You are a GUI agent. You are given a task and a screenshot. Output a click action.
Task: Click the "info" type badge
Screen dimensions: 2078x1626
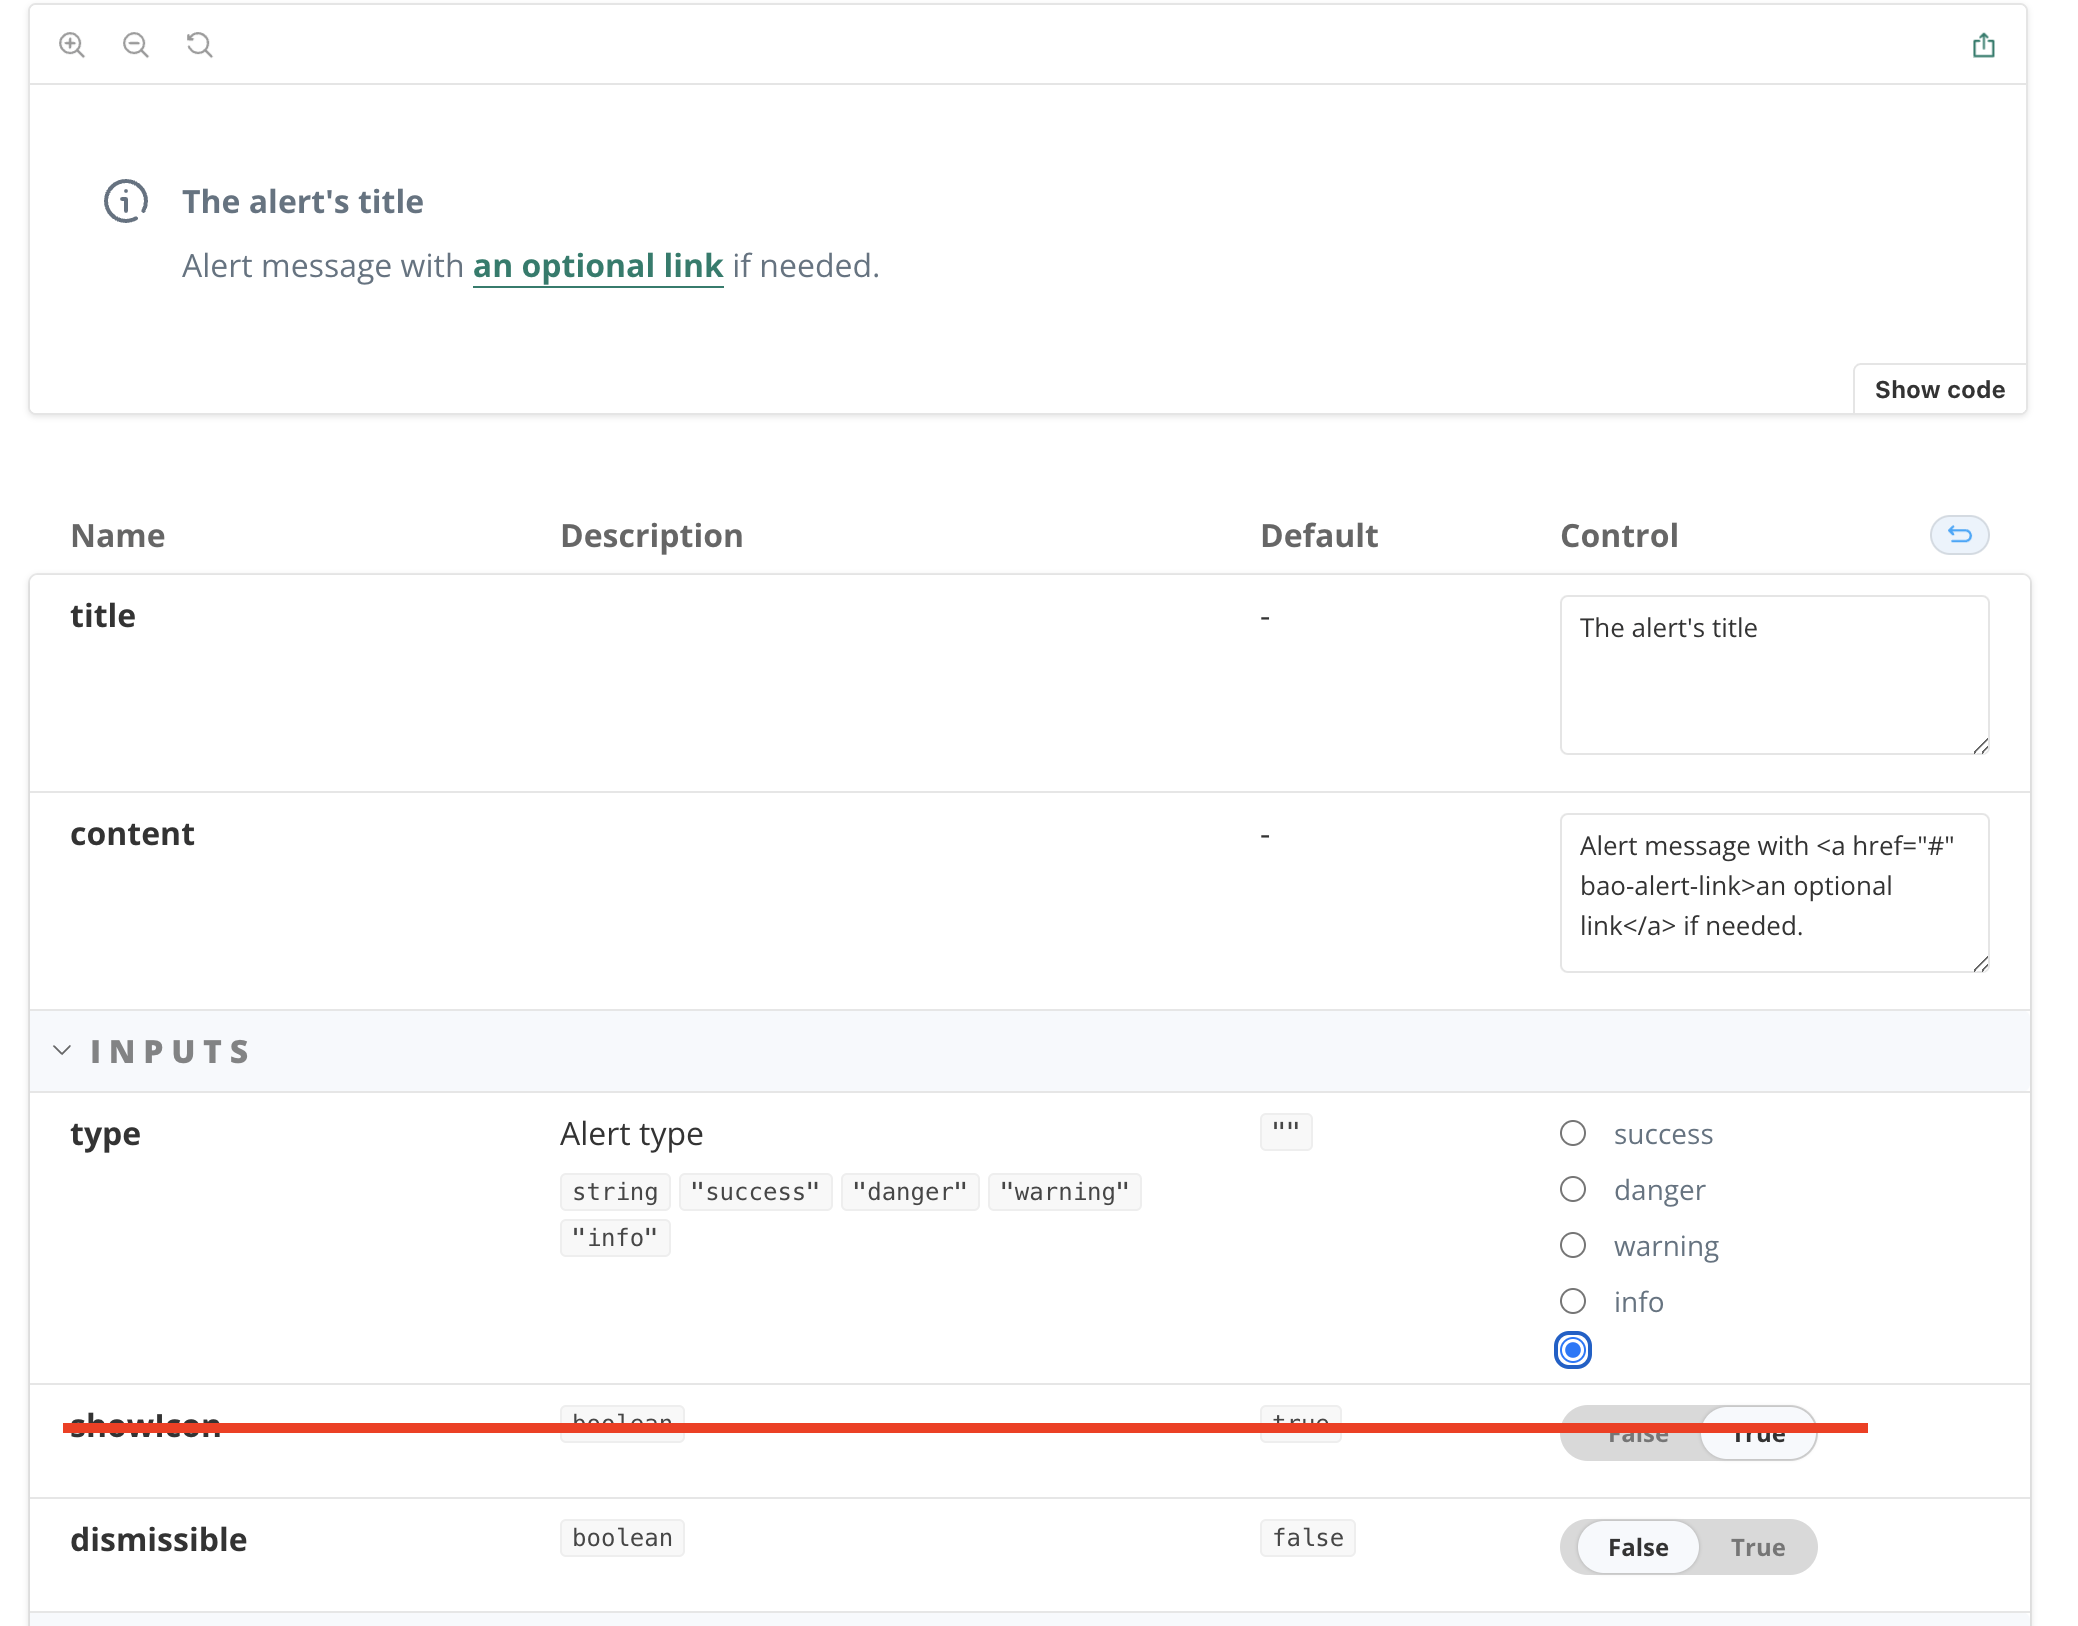pyautogui.click(x=615, y=1238)
